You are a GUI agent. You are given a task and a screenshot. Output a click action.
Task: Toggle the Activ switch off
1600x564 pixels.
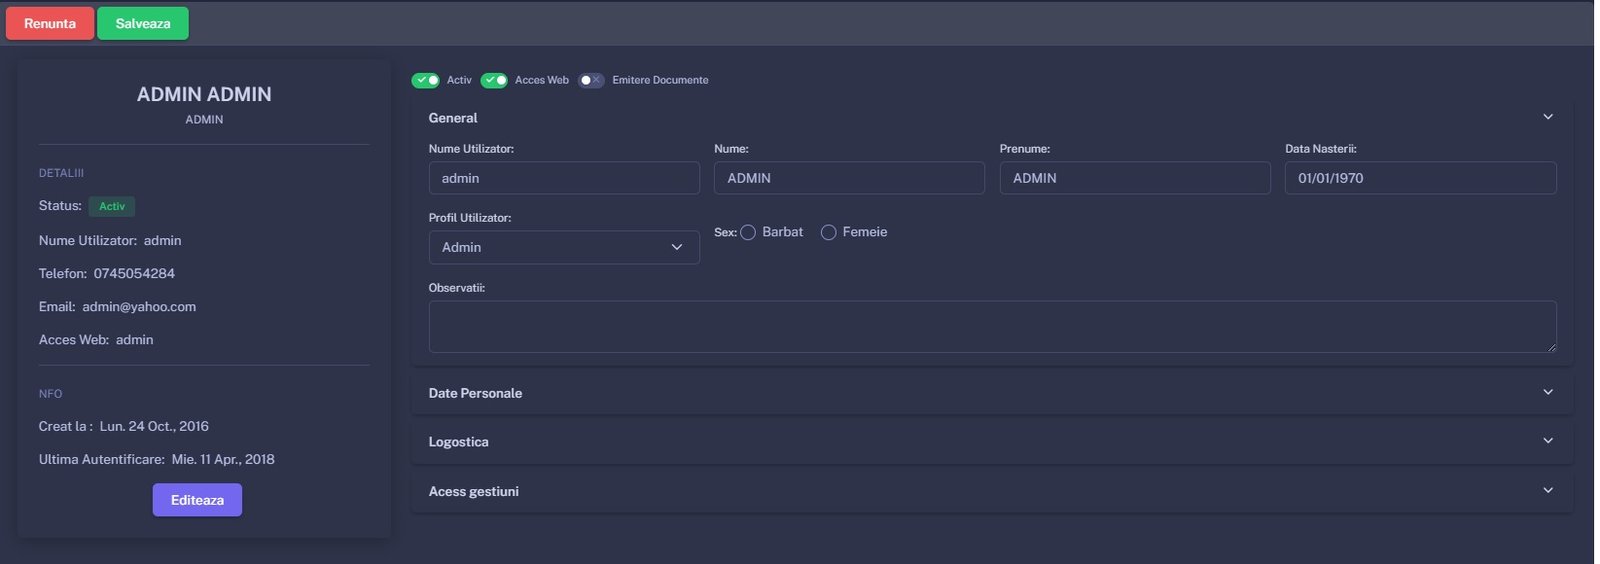(x=426, y=80)
